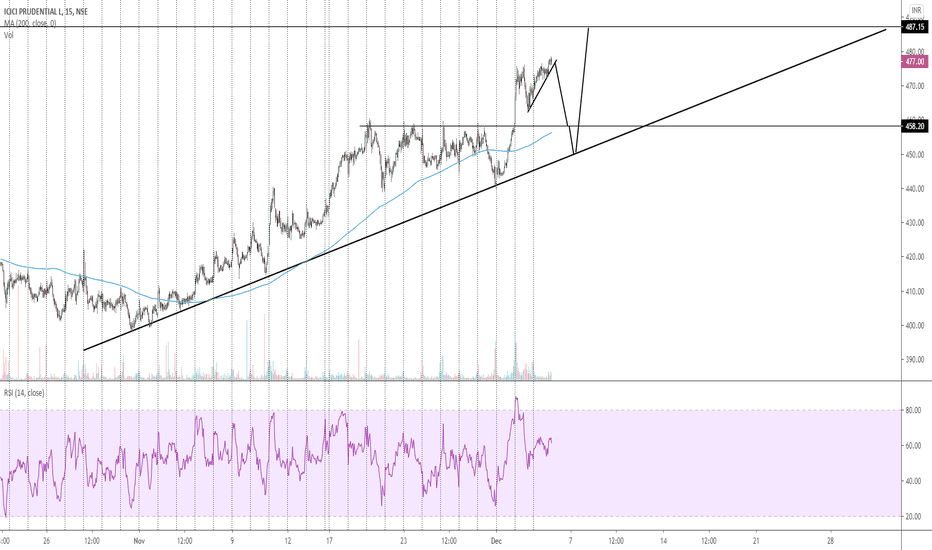
Task: Click 390.00 on the price axis
Action: point(915,360)
